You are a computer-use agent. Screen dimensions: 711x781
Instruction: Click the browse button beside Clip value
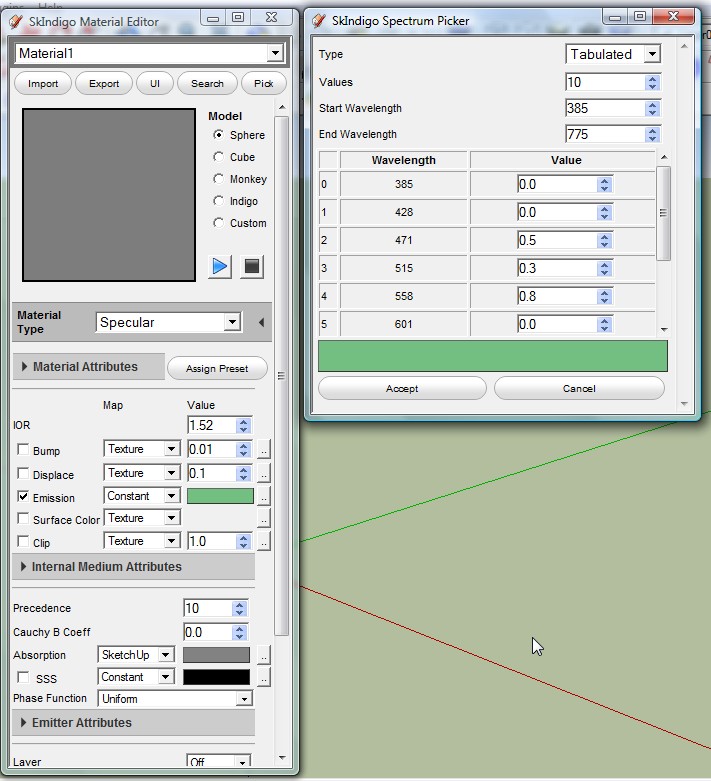[264, 542]
